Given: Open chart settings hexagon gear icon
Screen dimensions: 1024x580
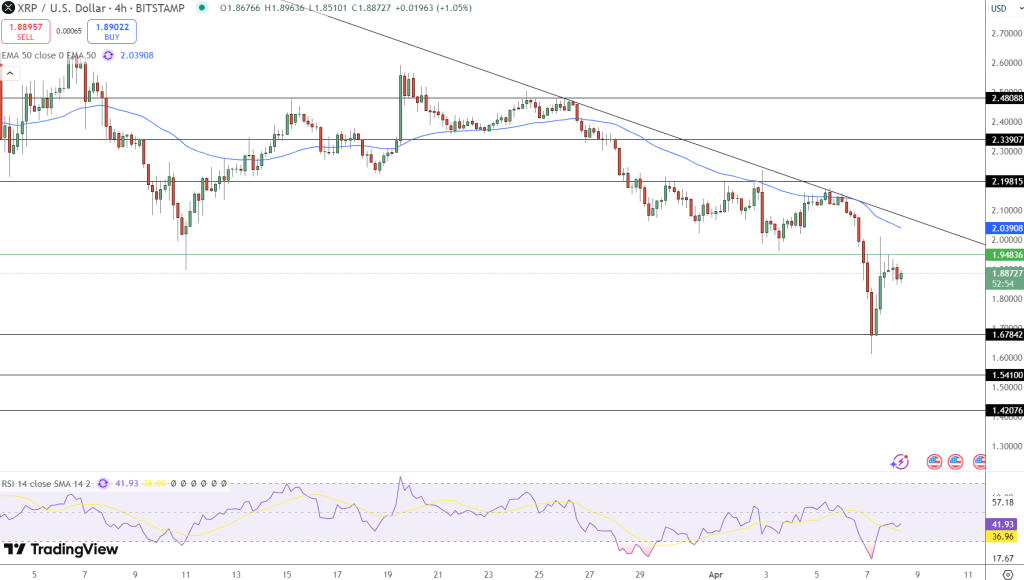Looking at the screenshot, I should click(x=1008, y=575).
